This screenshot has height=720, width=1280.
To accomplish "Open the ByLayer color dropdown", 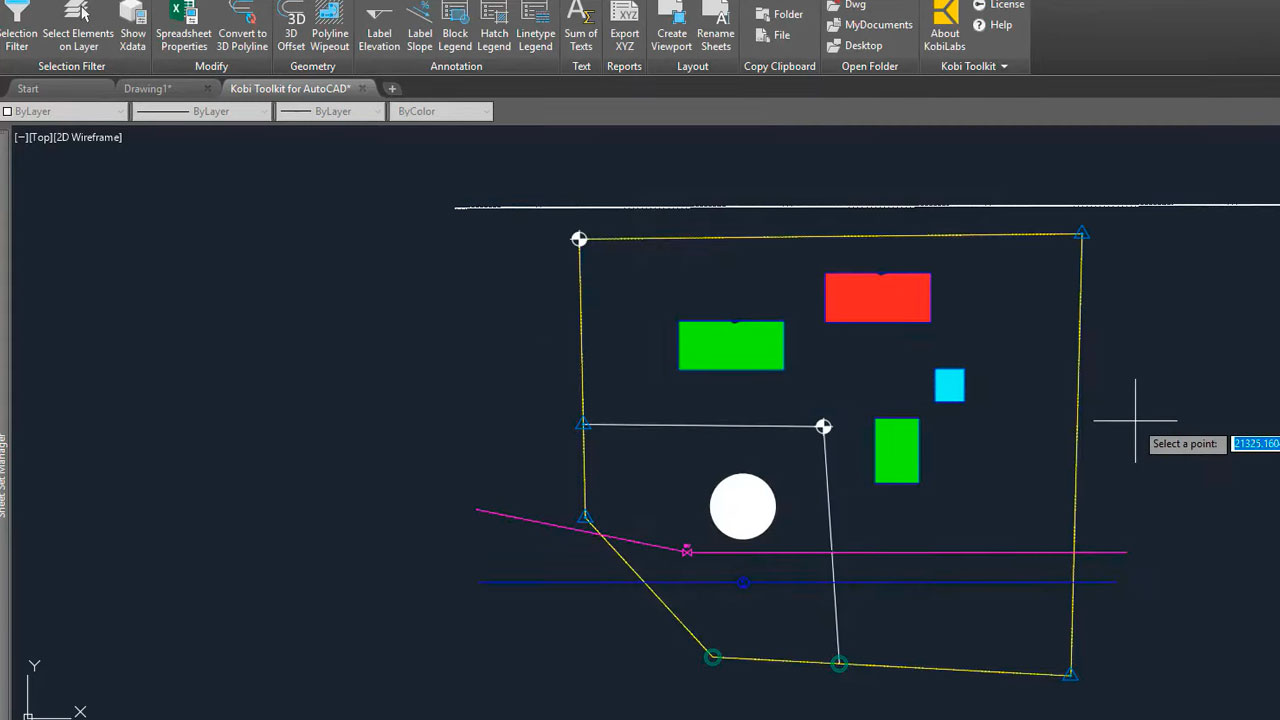I will (x=64, y=111).
